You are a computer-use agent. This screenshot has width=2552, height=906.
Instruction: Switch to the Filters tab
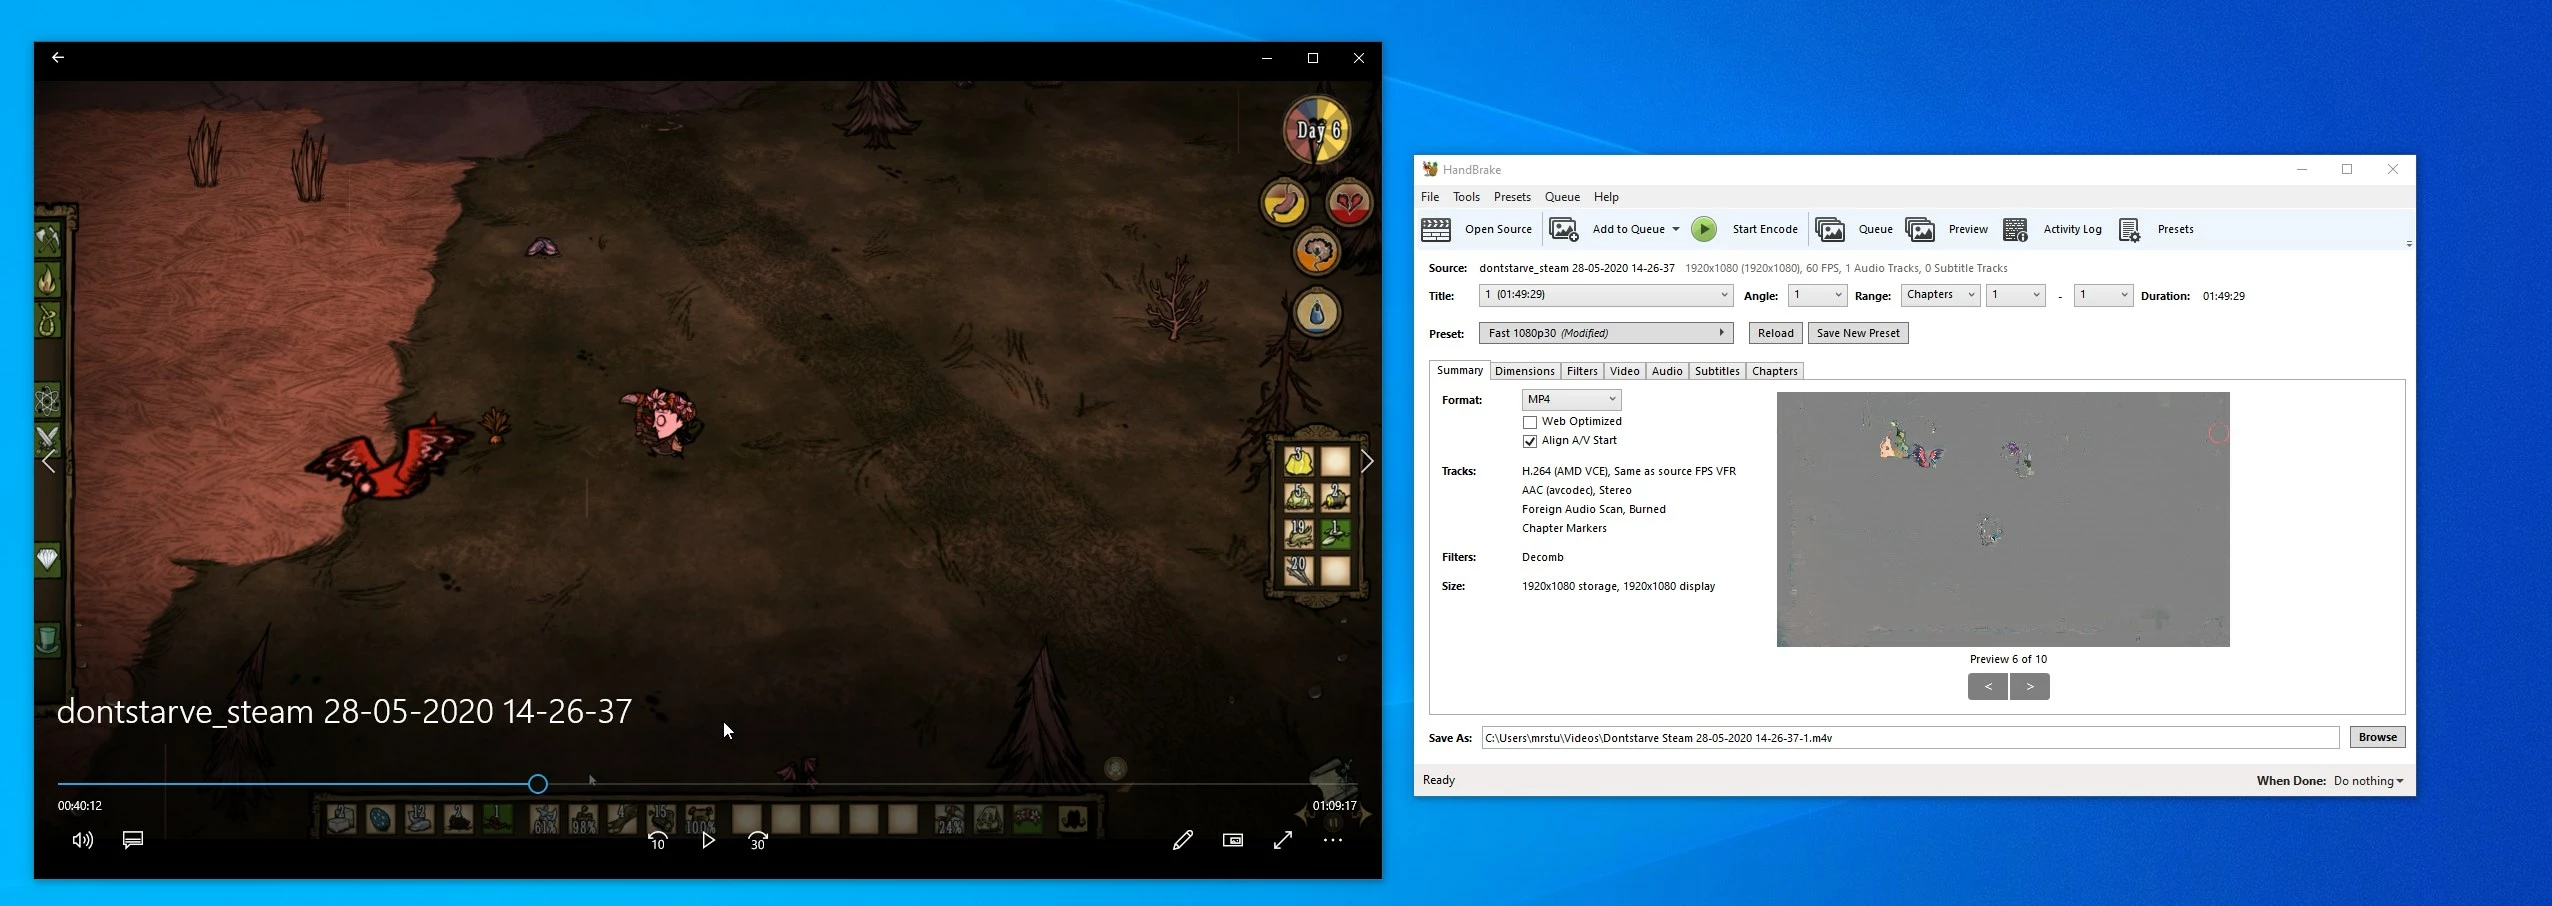(1582, 371)
